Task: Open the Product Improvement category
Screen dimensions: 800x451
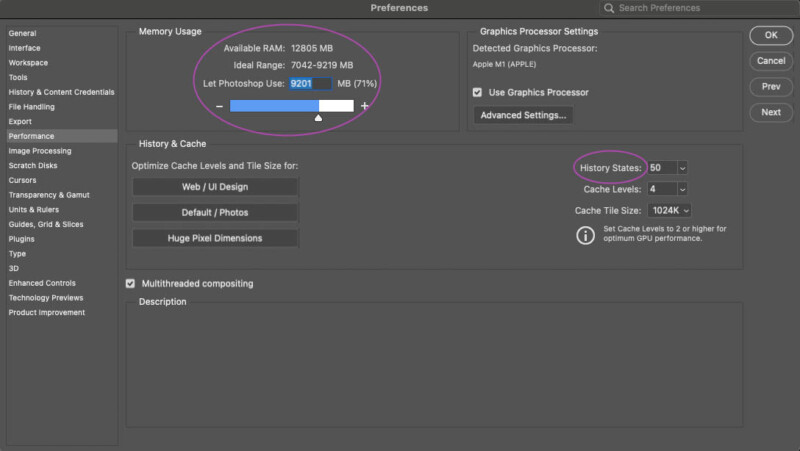Action: pyautogui.click(x=47, y=313)
